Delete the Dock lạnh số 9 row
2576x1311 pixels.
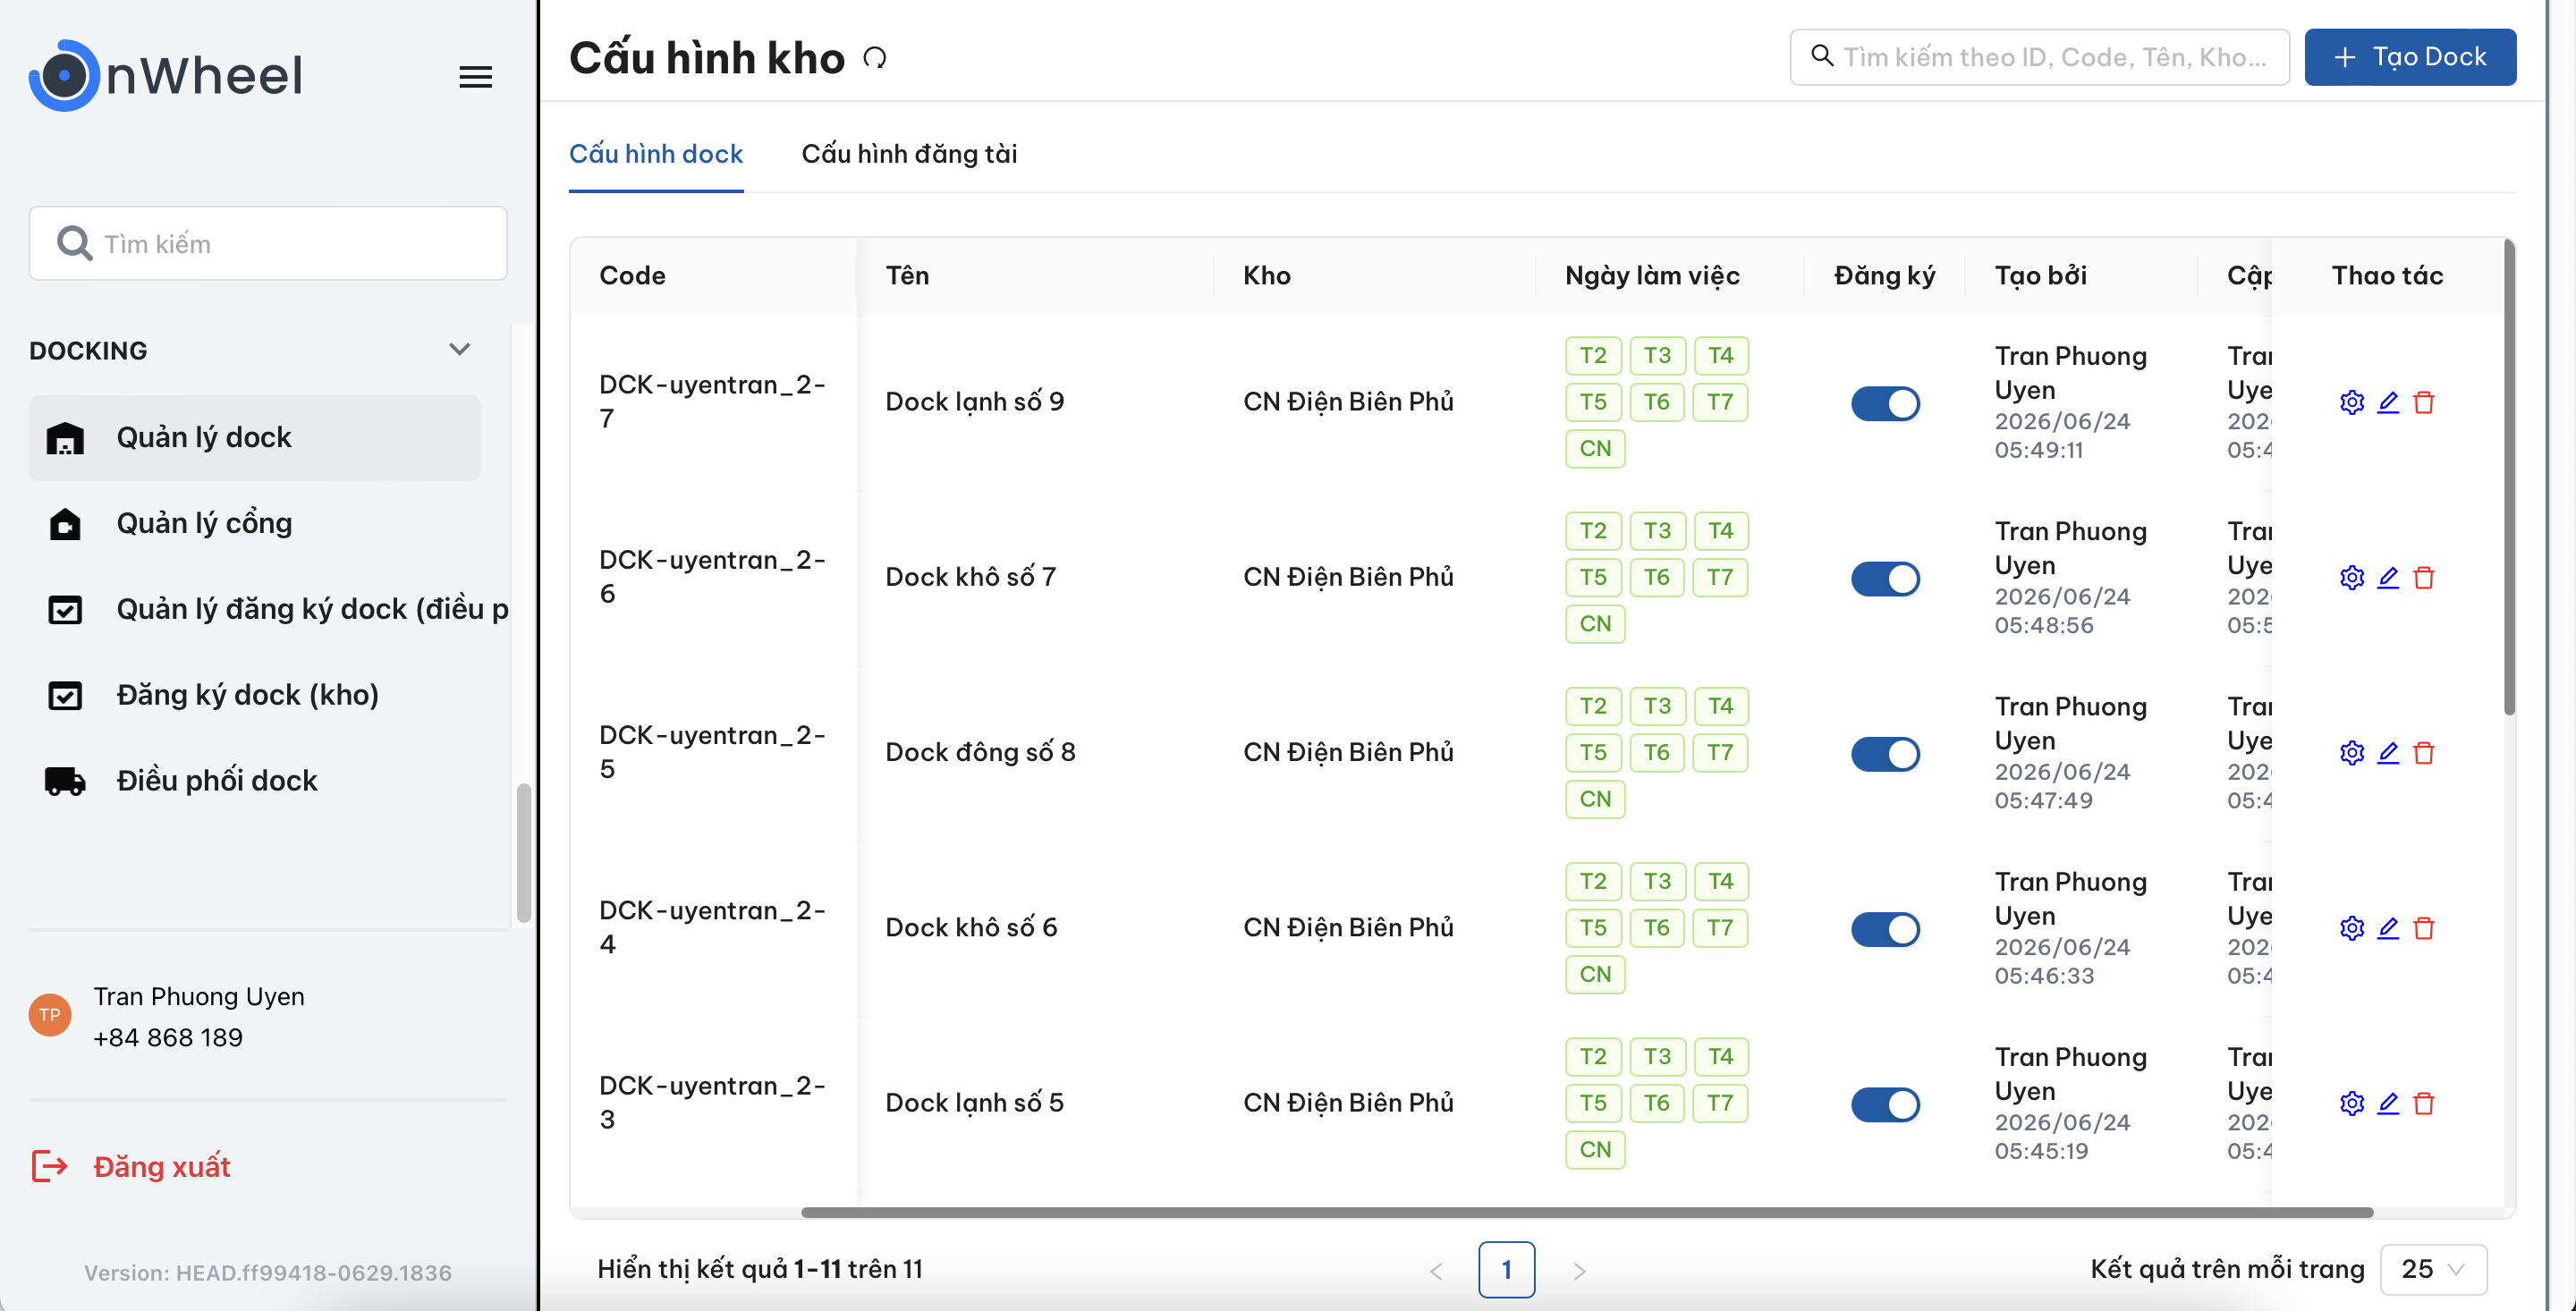pyautogui.click(x=2423, y=402)
